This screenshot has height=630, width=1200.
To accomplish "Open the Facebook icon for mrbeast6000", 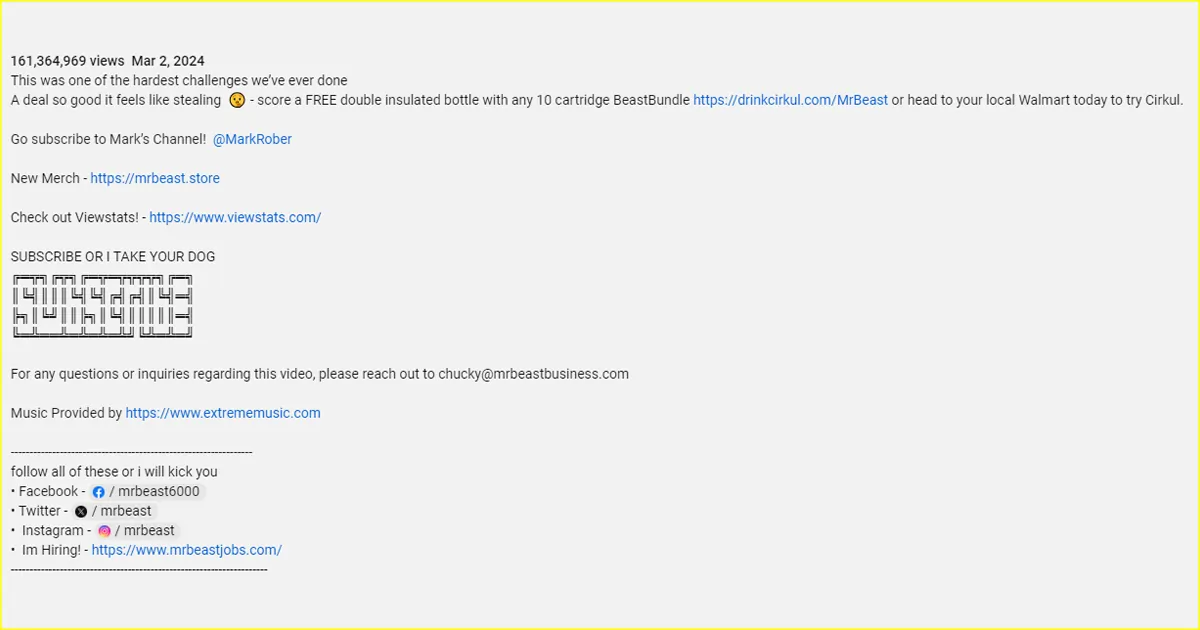I will point(98,492).
